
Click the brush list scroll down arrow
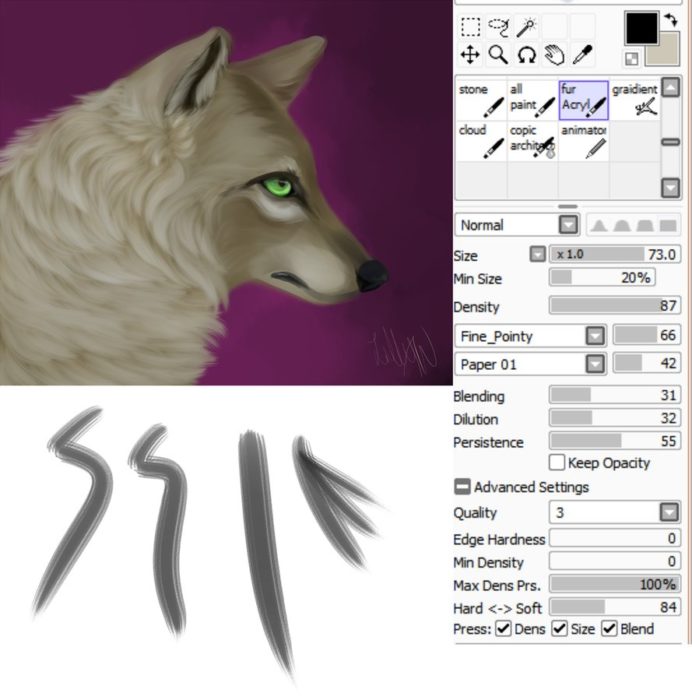671,188
